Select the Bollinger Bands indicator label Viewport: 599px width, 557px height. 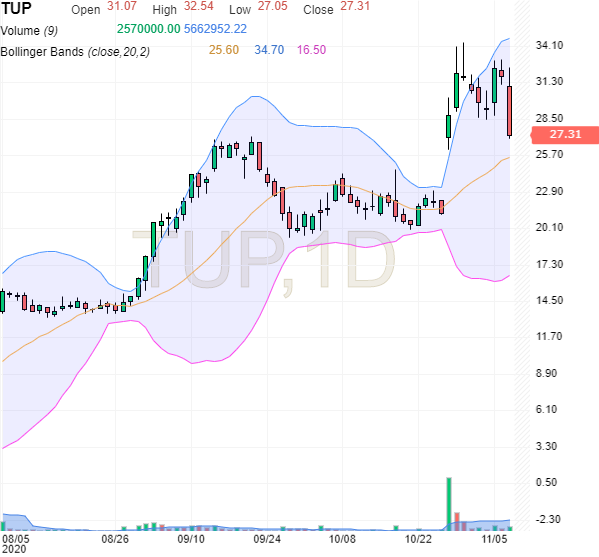(x=75, y=52)
